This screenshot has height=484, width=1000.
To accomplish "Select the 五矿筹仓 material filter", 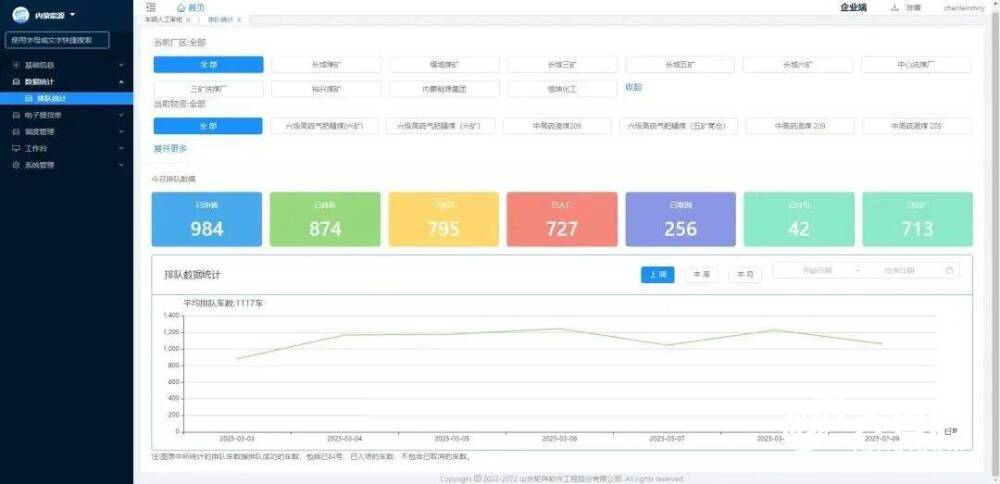I will pyautogui.click(x=679, y=126).
